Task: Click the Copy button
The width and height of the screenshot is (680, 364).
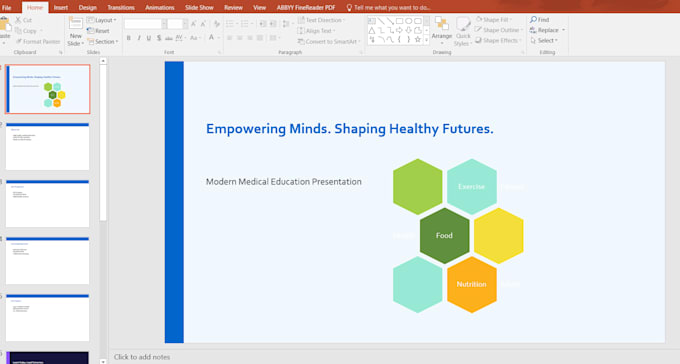Action: click(x=26, y=31)
